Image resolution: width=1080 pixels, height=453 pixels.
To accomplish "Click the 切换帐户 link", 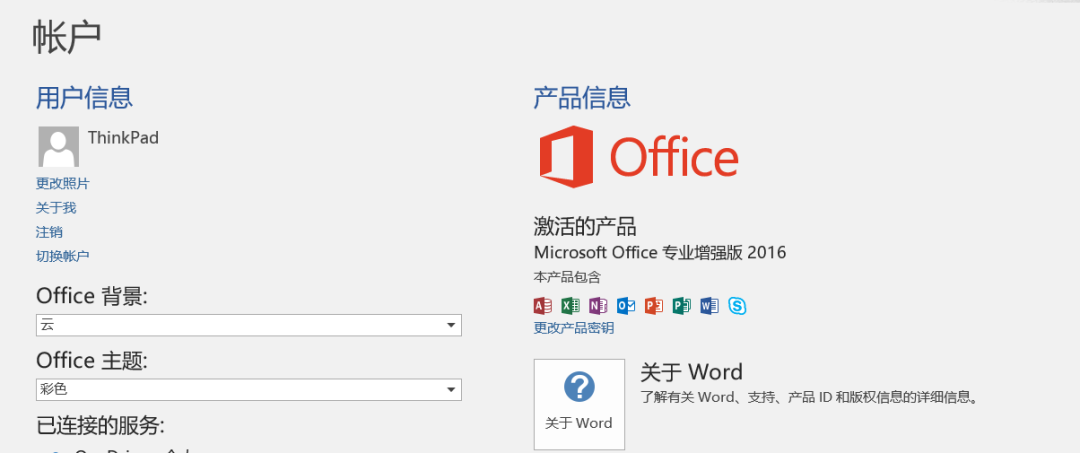I will pos(63,256).
